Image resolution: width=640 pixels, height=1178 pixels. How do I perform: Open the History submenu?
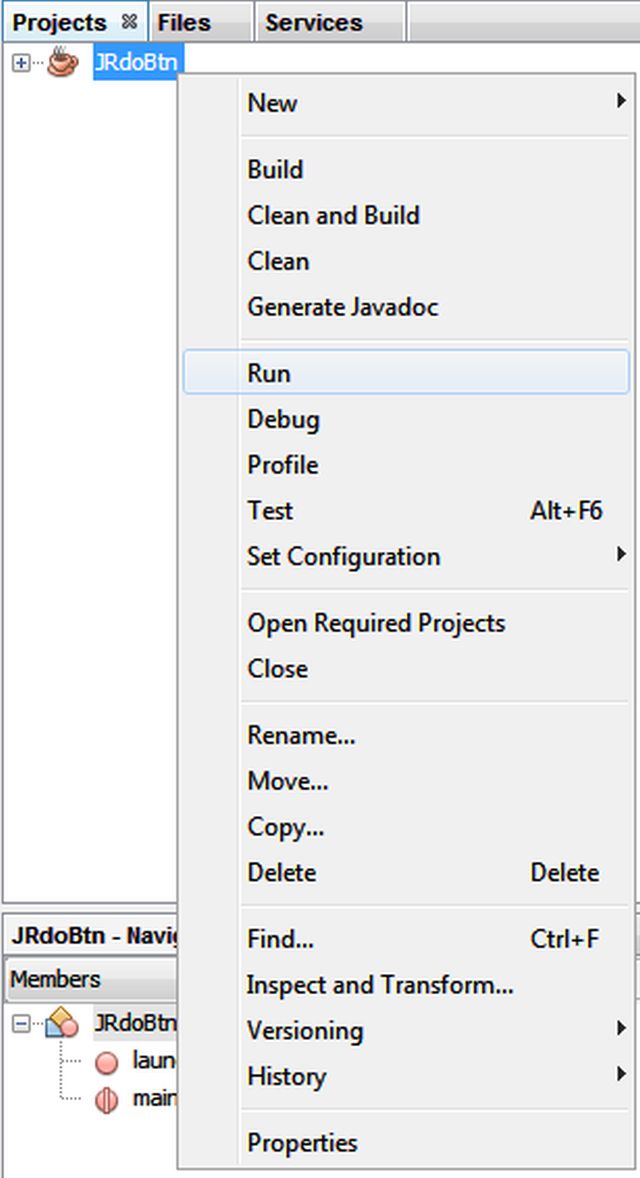tap(287, 1077)
